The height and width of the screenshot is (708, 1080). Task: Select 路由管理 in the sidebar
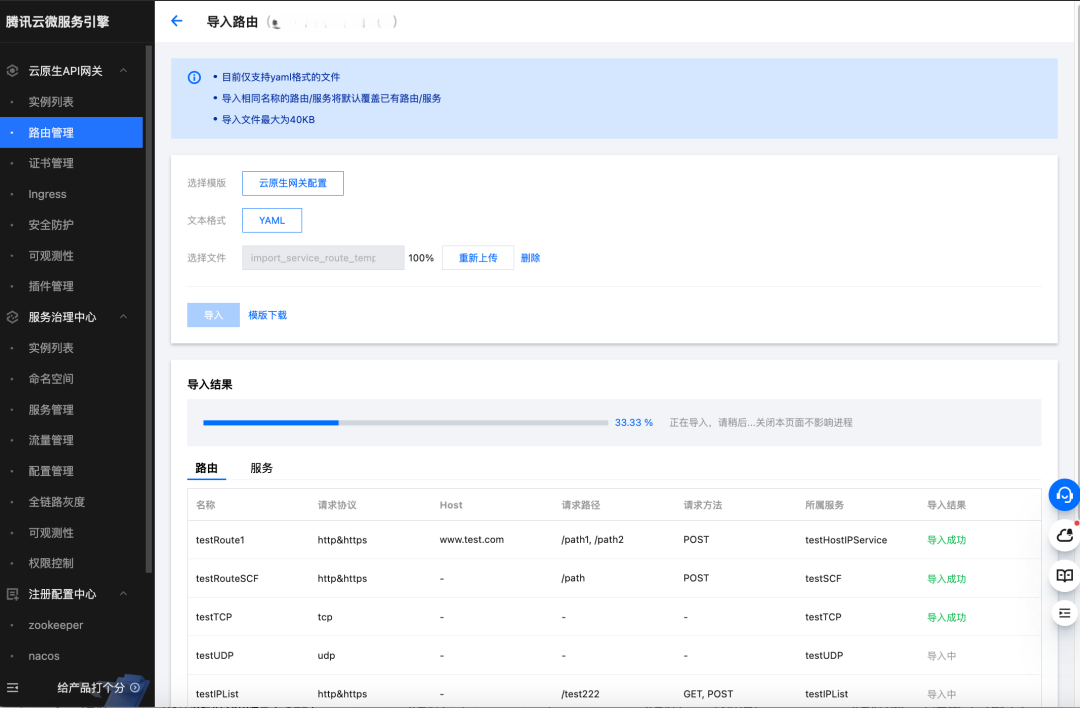[72, 132]
